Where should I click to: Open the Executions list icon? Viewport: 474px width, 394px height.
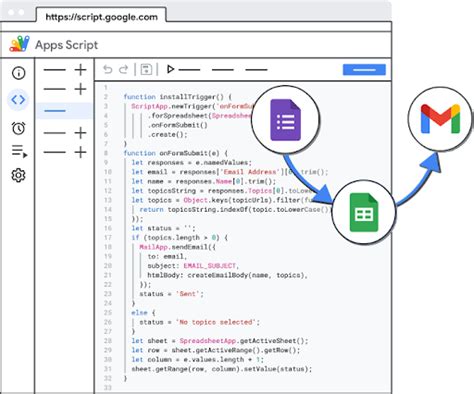click(x=19, y=151)
